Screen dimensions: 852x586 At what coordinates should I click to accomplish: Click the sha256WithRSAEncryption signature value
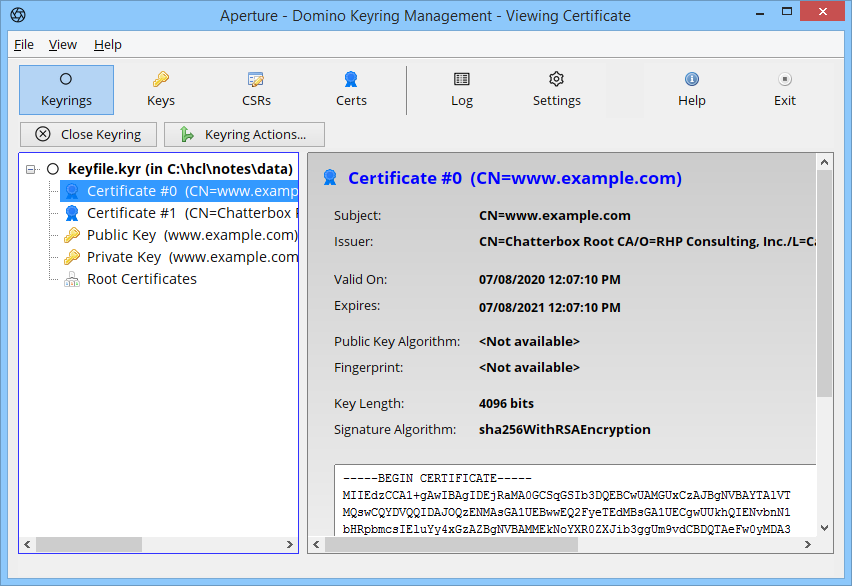pos(565,429)
